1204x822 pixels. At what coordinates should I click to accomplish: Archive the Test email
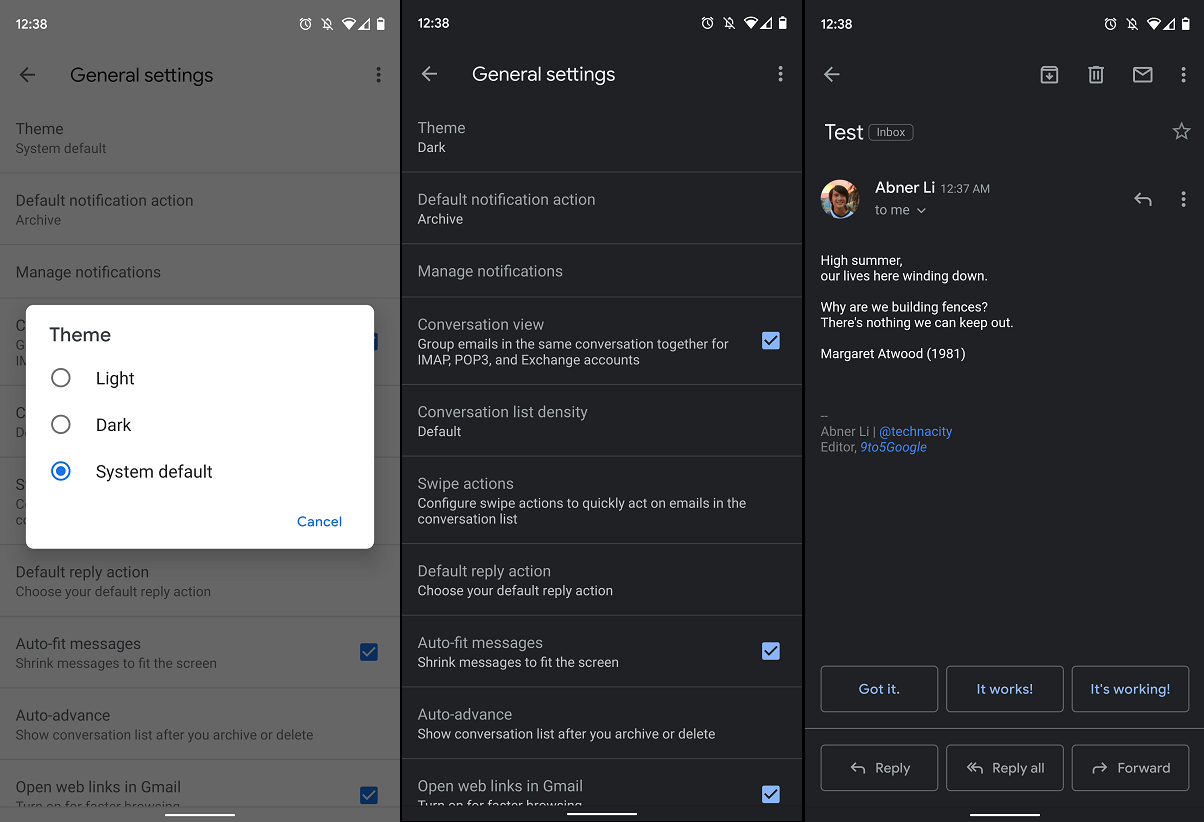point(1049,74)
